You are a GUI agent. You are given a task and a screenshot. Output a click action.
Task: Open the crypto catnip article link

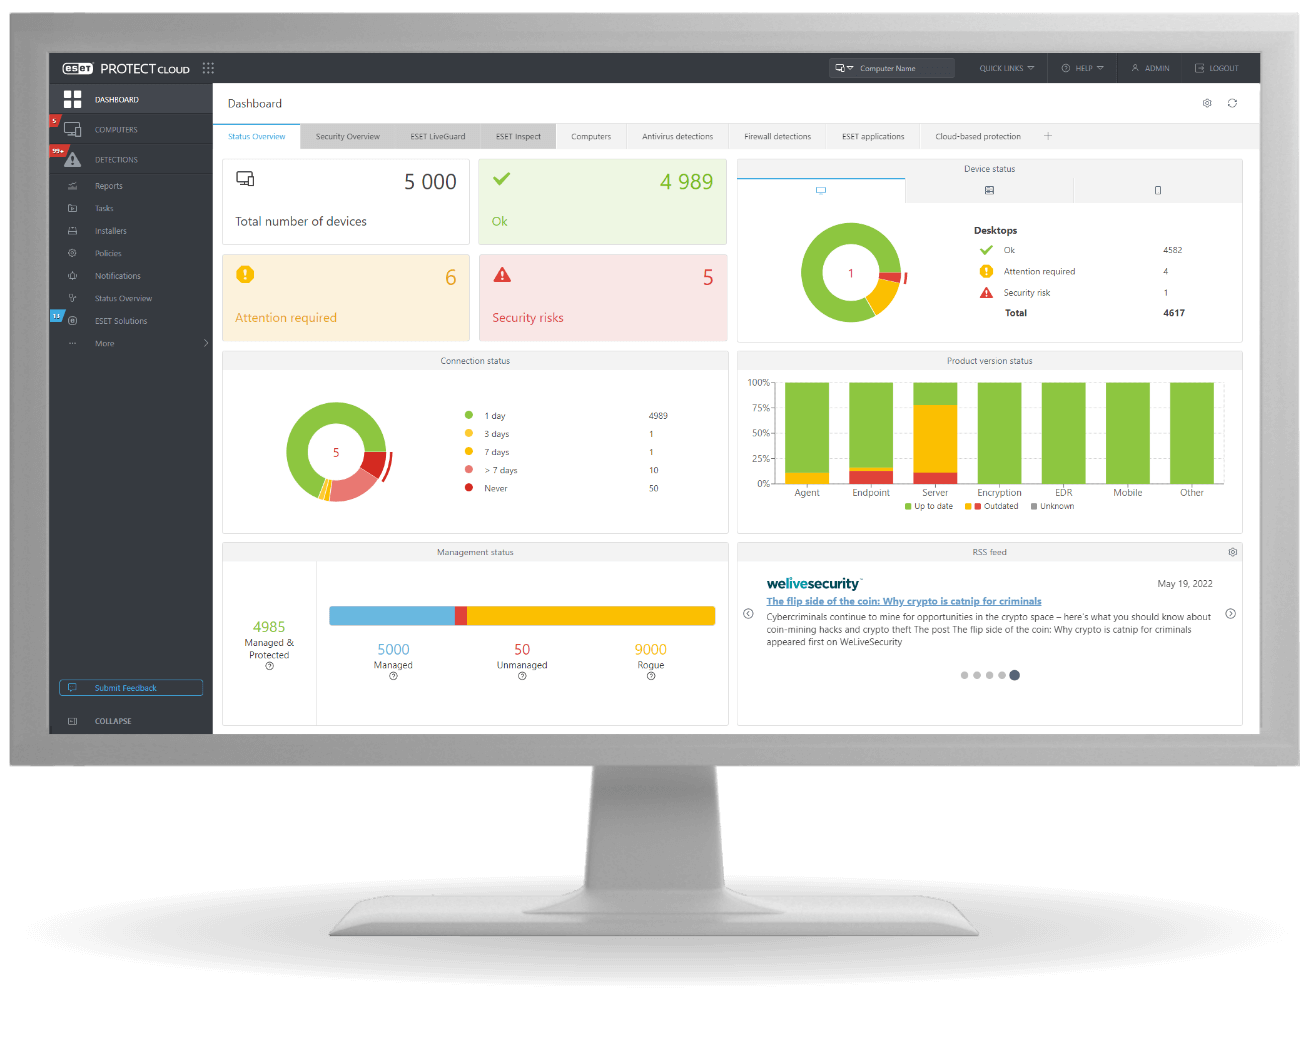coord(904,601)
